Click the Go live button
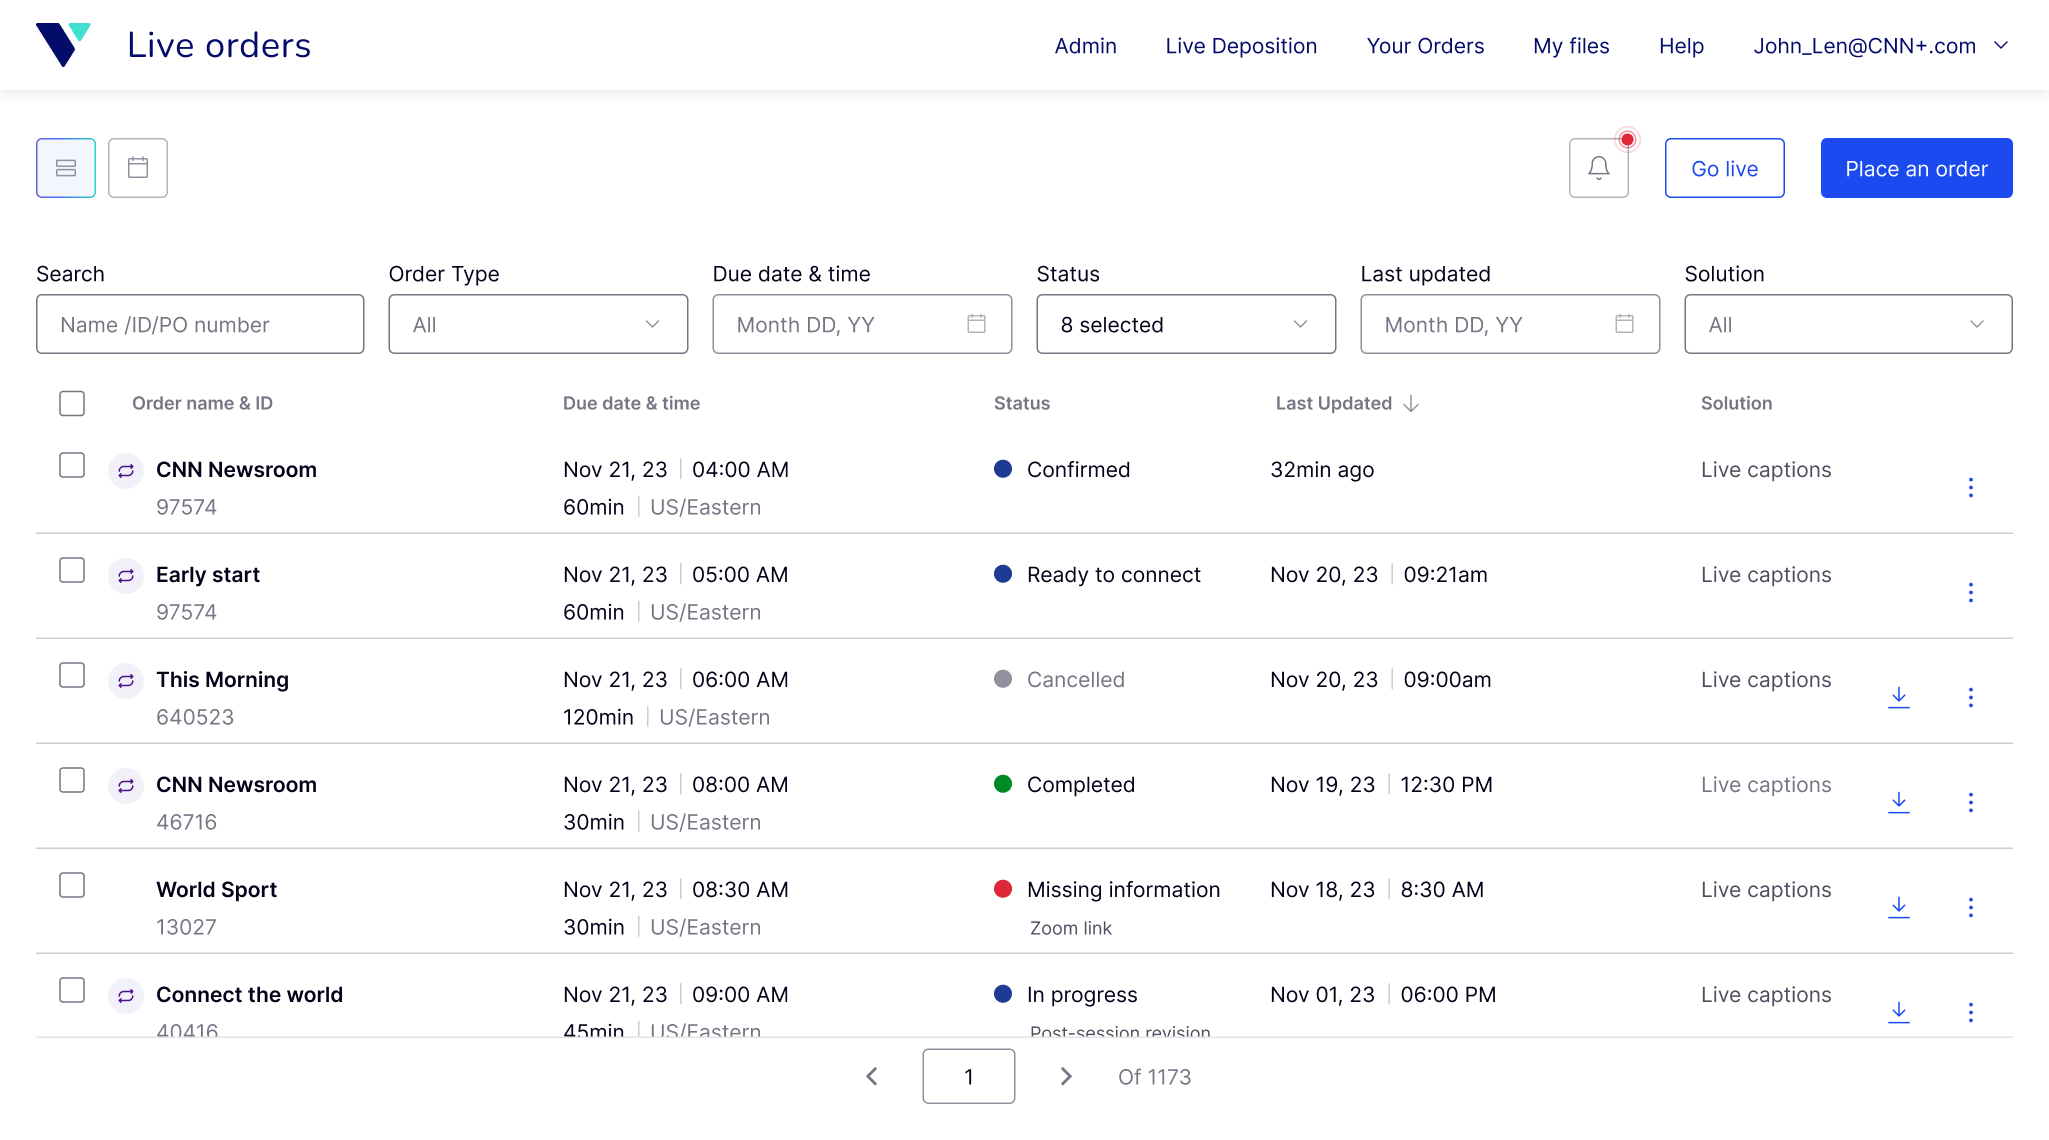The height and width of the screenshot is (1140, 2049). click(x=1724, y=168)
